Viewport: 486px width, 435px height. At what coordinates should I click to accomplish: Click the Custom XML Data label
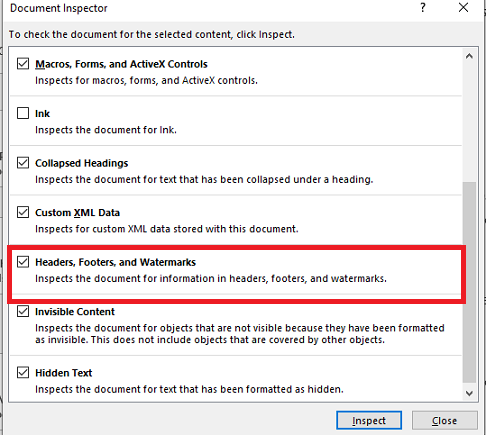[77, 213]
